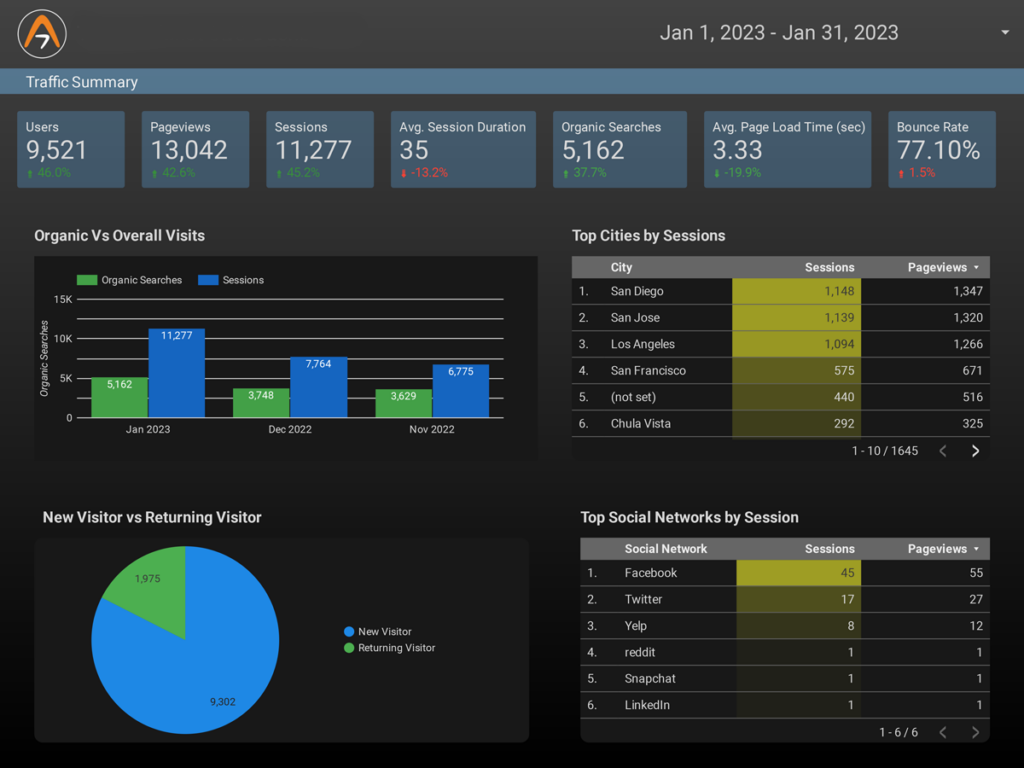1024x768 pixels.
Task: Go to previous page of Social Networks table
Action: point(942,733)
